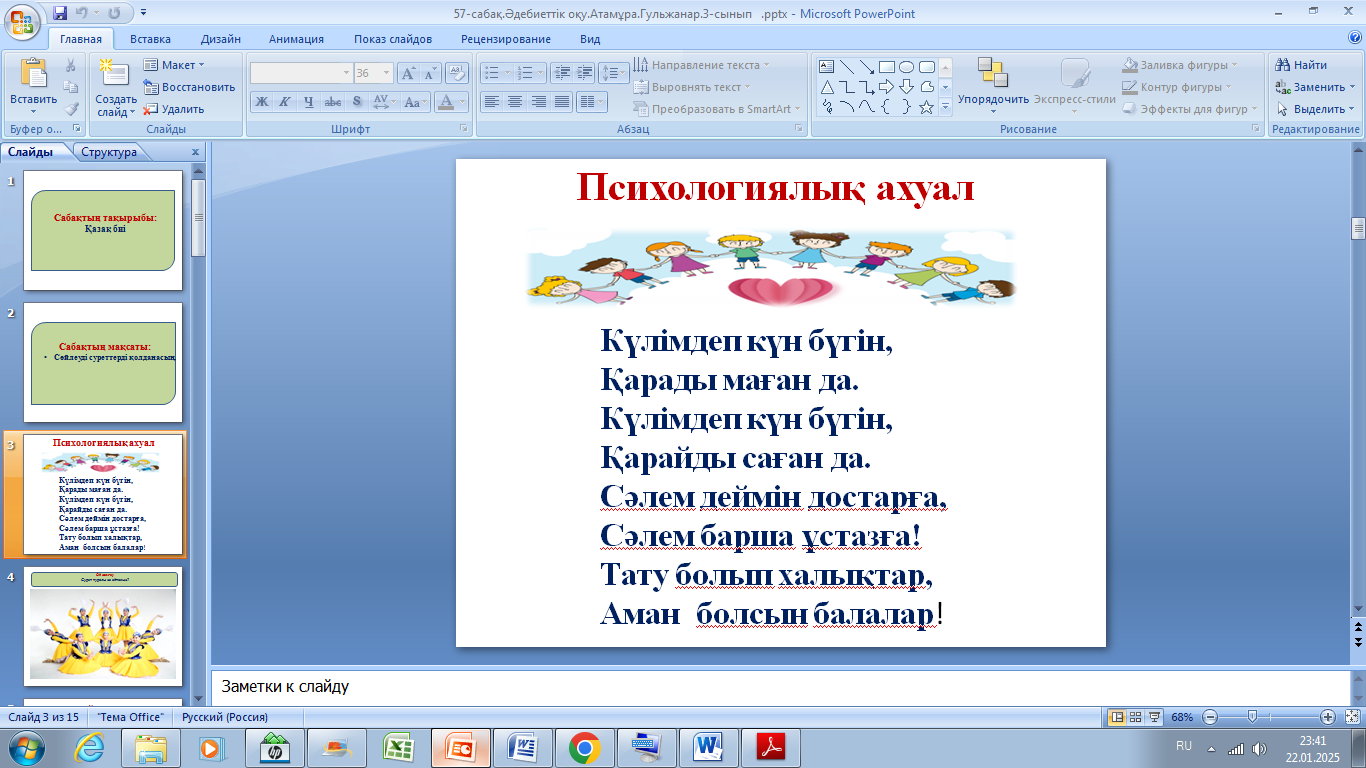The image size is (1366, 768).
Task: Select the star shape in shapes gallery
Action: click(x=926, y=107)
